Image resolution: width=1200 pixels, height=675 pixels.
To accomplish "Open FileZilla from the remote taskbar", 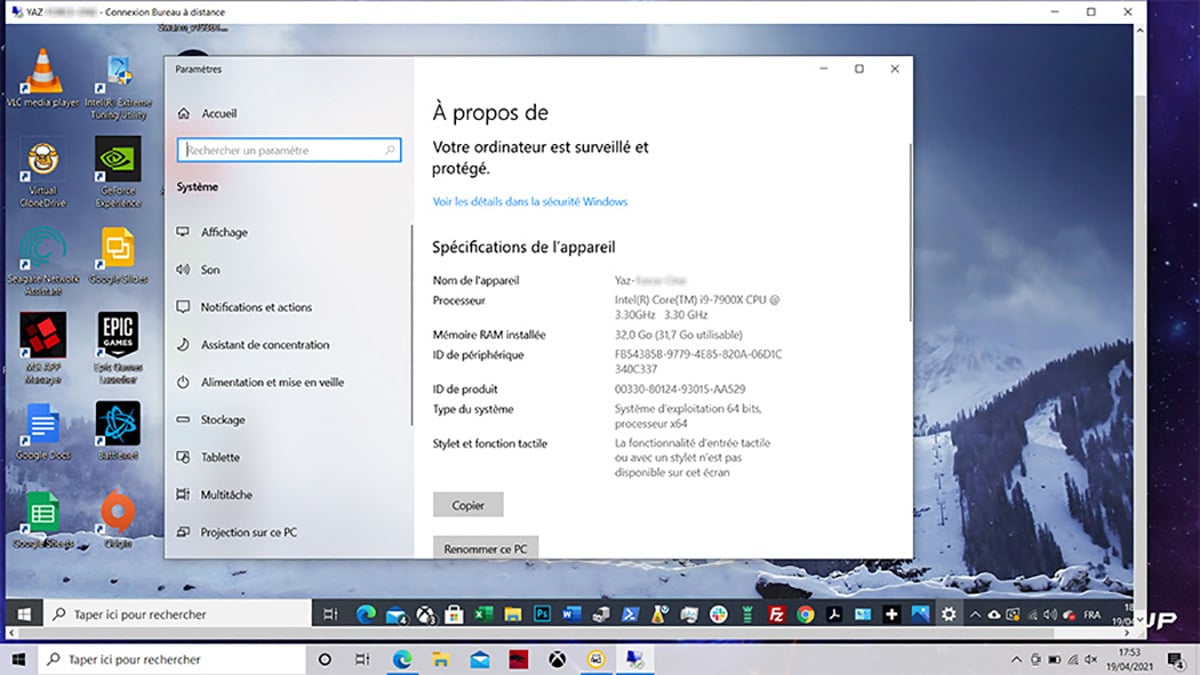I will coord(776,614).
